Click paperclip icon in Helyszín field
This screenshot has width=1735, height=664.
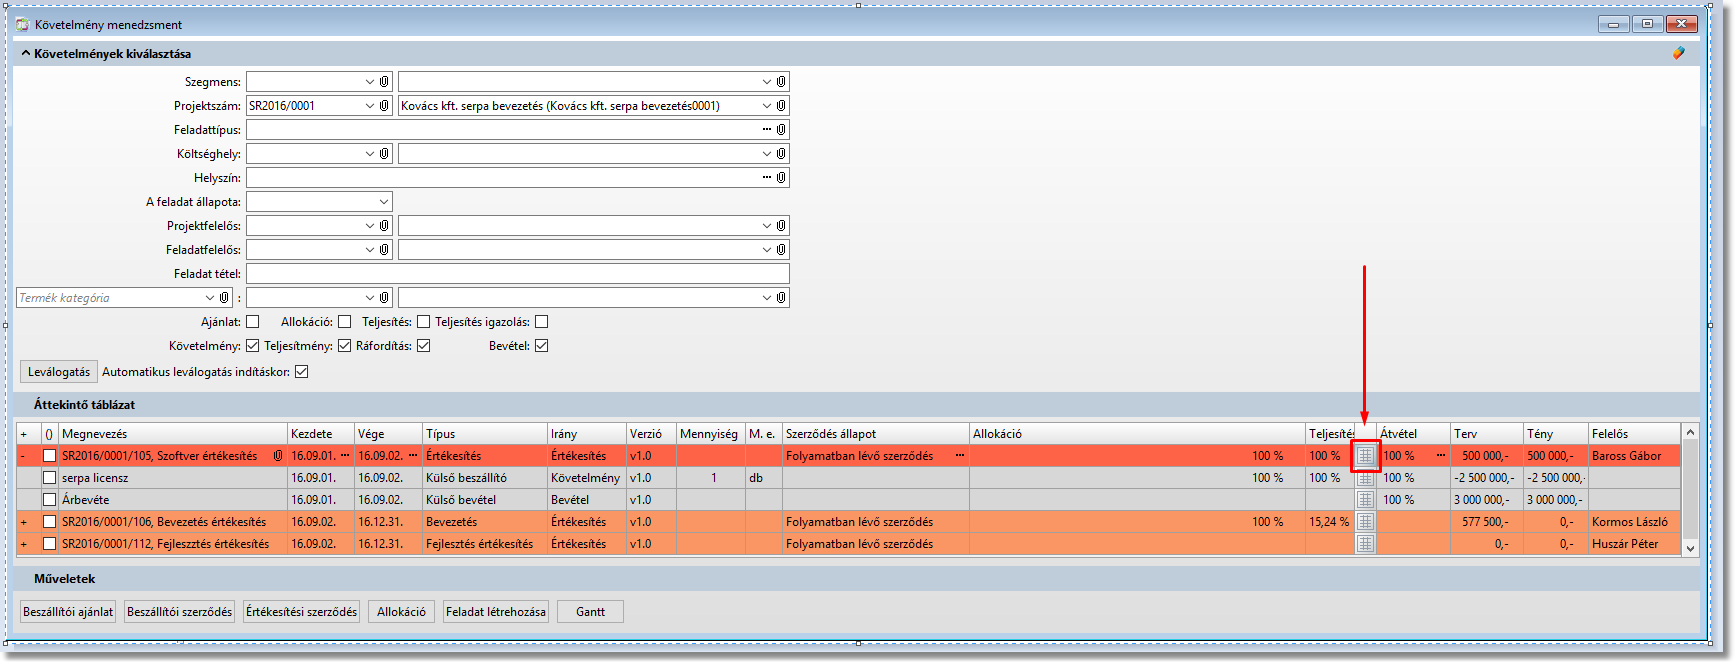click(x=781, y=178)
